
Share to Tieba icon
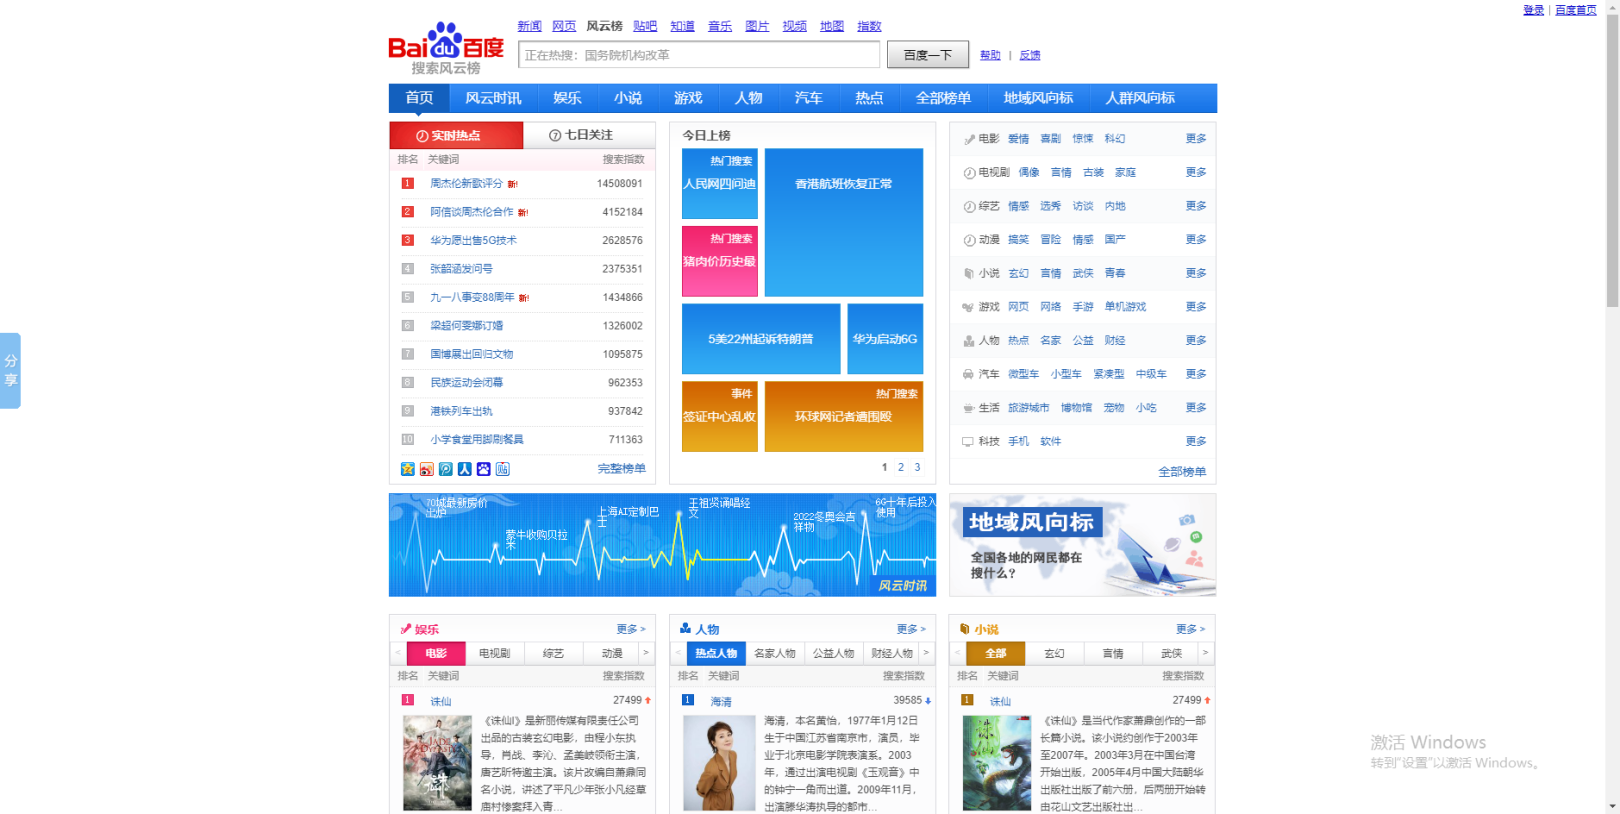click(x=503, y=469)
